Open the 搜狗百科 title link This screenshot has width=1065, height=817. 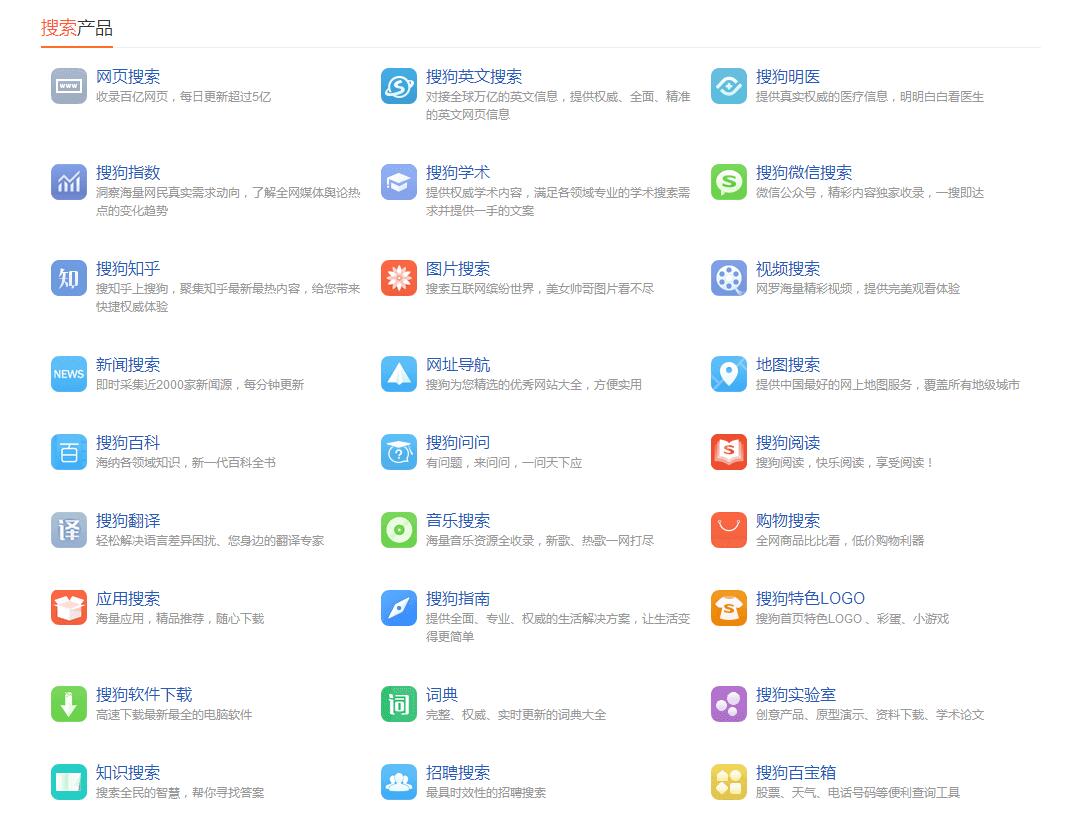128,443
